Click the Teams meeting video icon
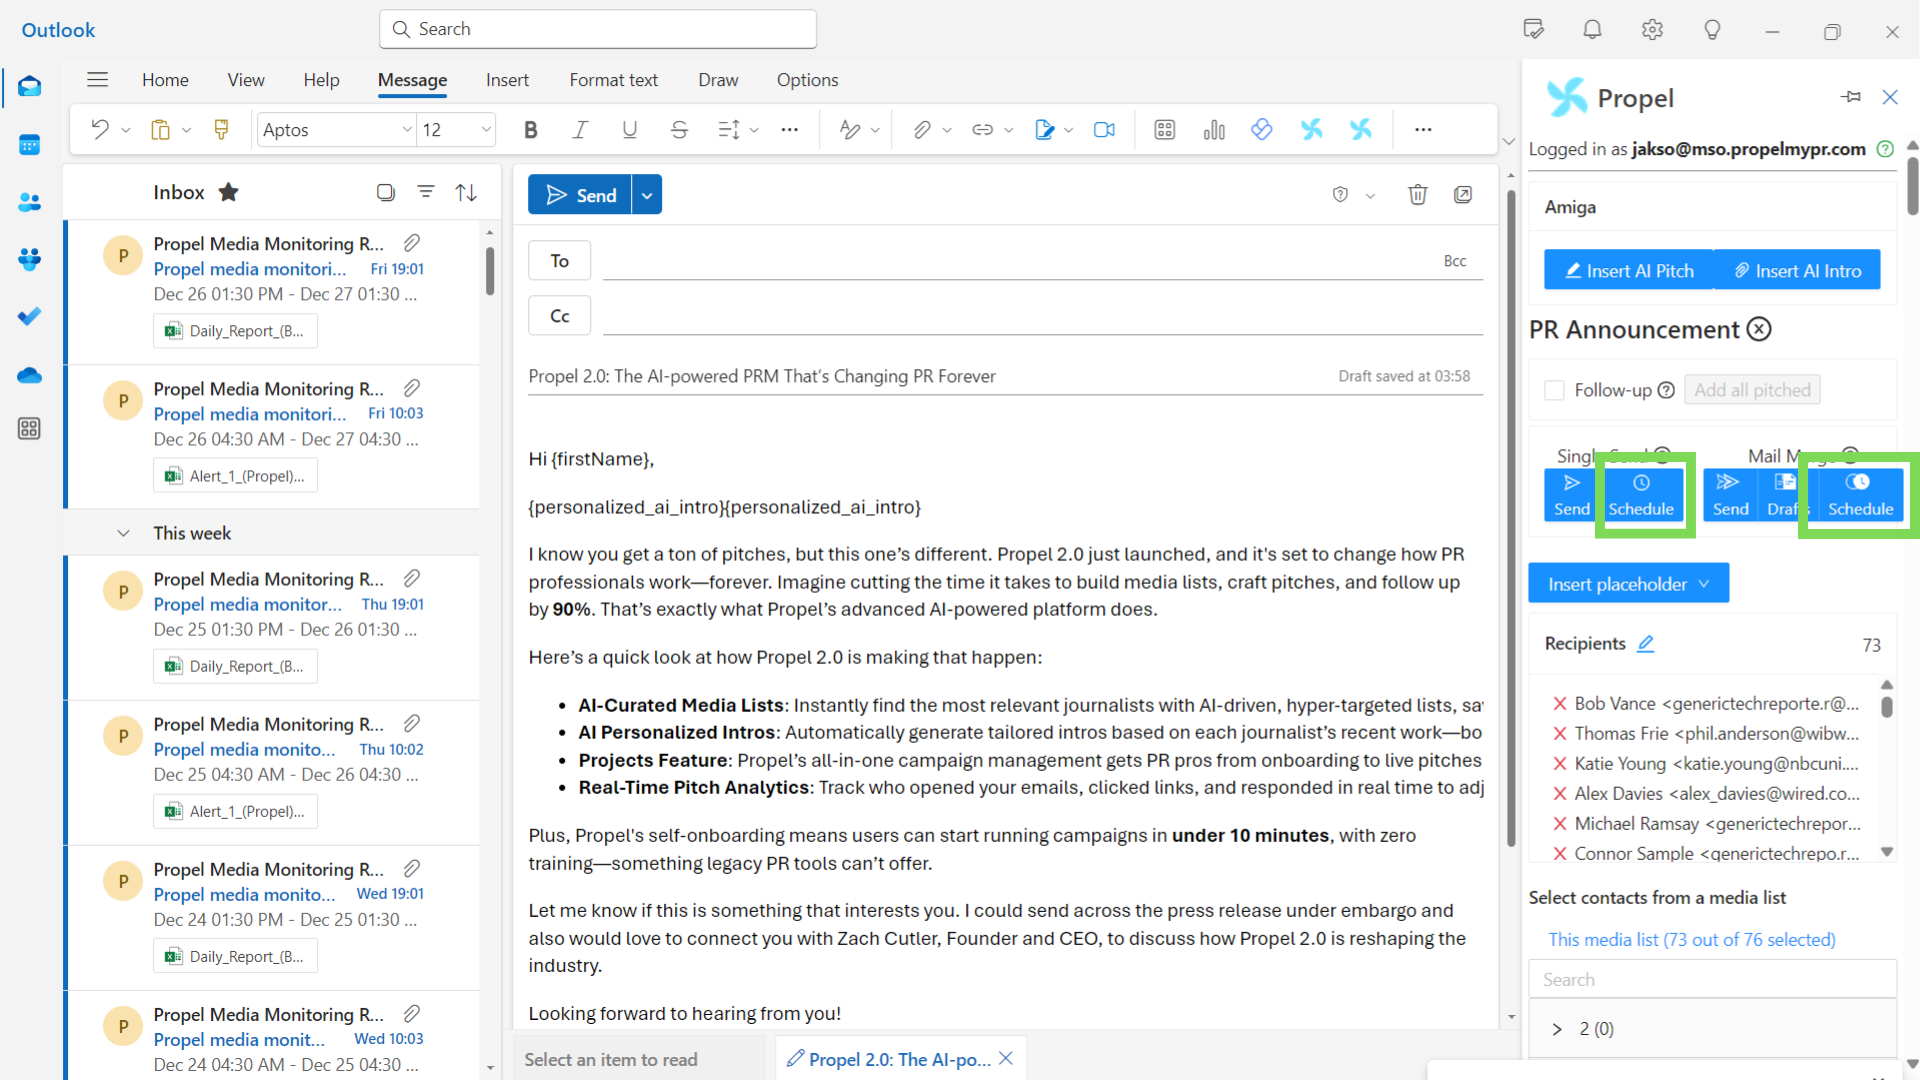 click(1104, 129)
